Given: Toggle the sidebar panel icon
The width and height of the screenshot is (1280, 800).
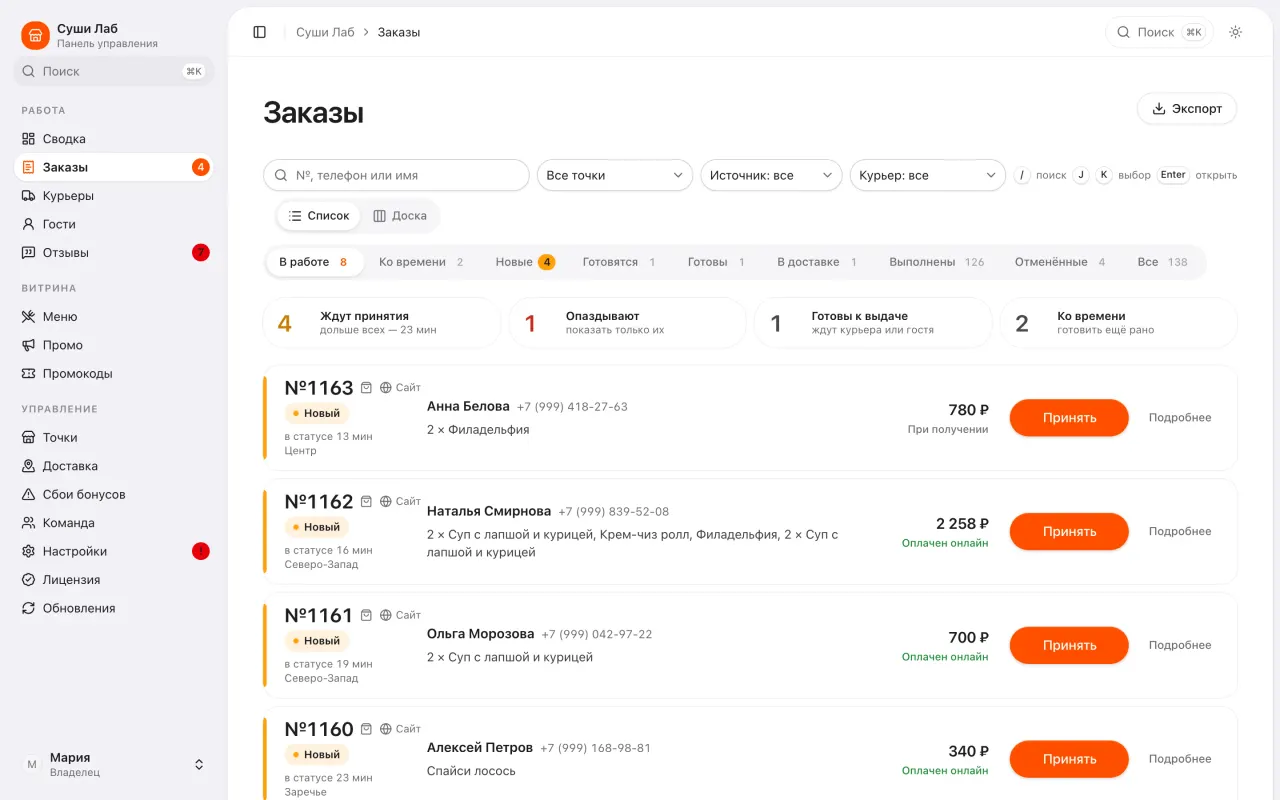Looking at the screenshot, I should (x=260, y=32).
